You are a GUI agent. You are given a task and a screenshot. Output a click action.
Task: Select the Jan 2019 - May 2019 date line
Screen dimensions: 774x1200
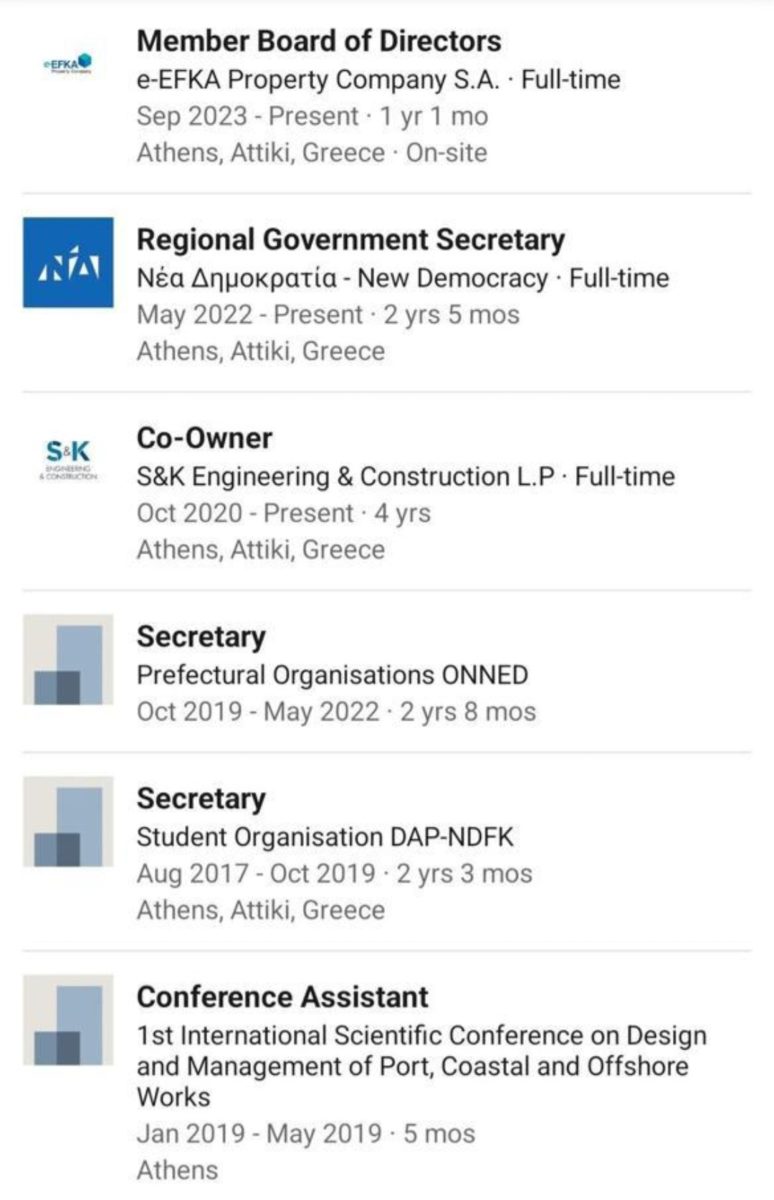(x=306, y=1134)
